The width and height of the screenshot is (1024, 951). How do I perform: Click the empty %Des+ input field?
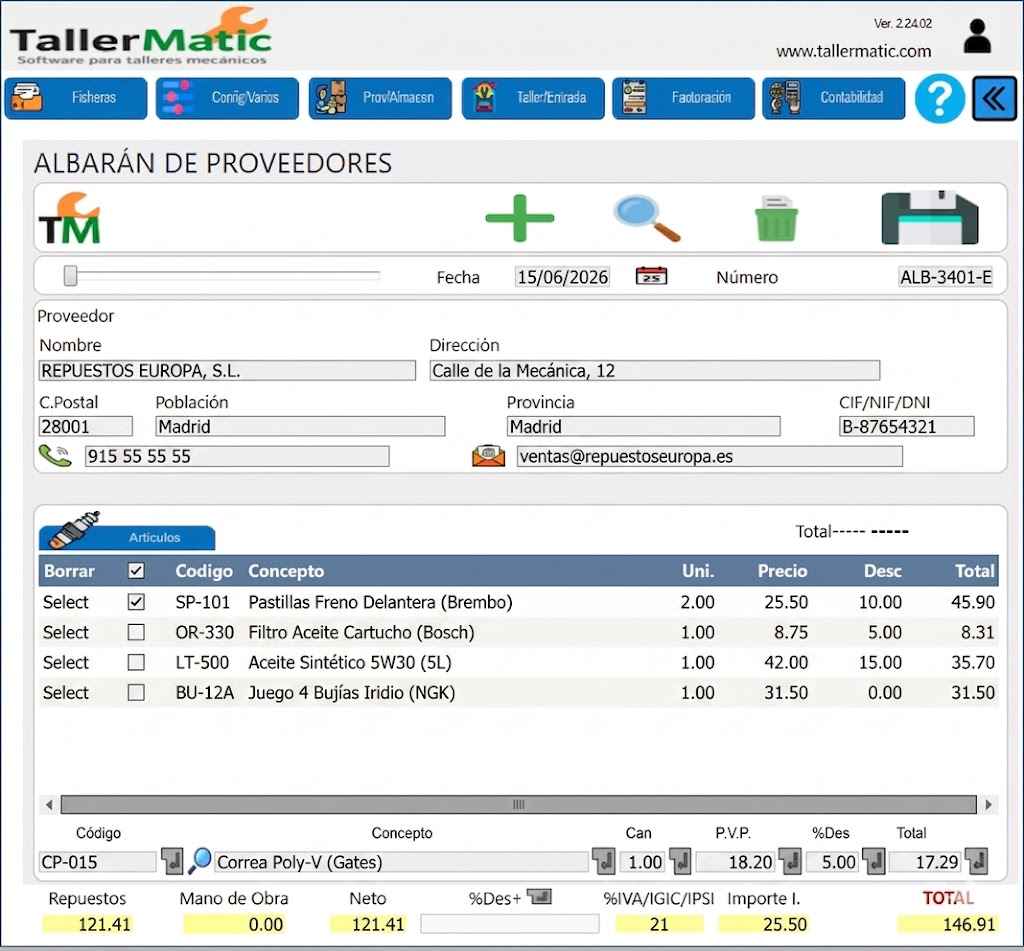pos(510,924)
